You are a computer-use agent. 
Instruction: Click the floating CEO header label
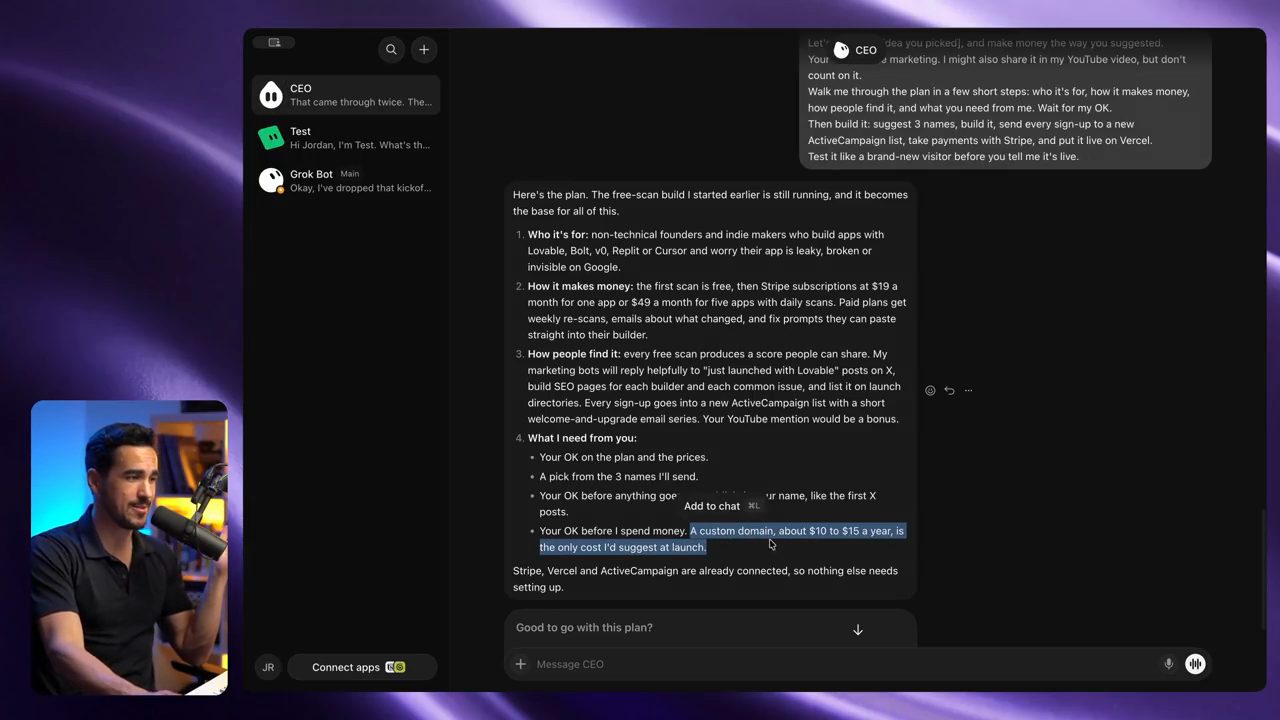click(856, 50)
